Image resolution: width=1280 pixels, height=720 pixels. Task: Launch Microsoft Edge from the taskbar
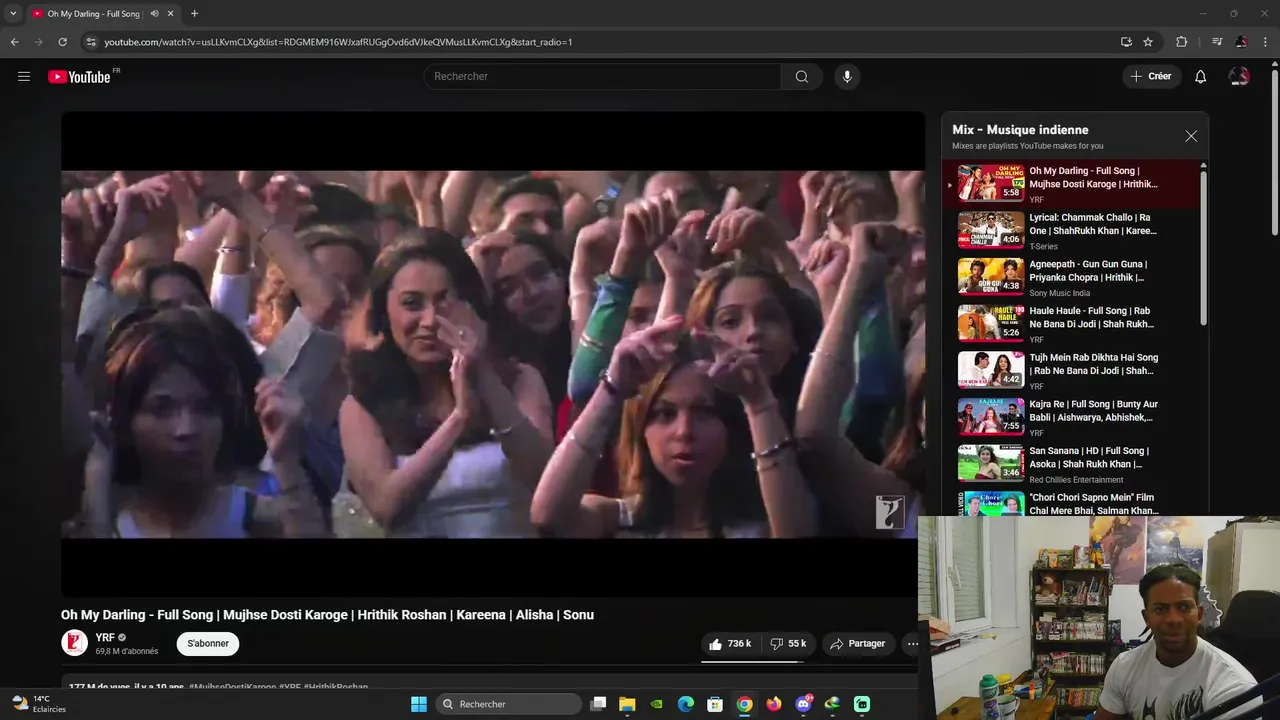coord(686,704)
